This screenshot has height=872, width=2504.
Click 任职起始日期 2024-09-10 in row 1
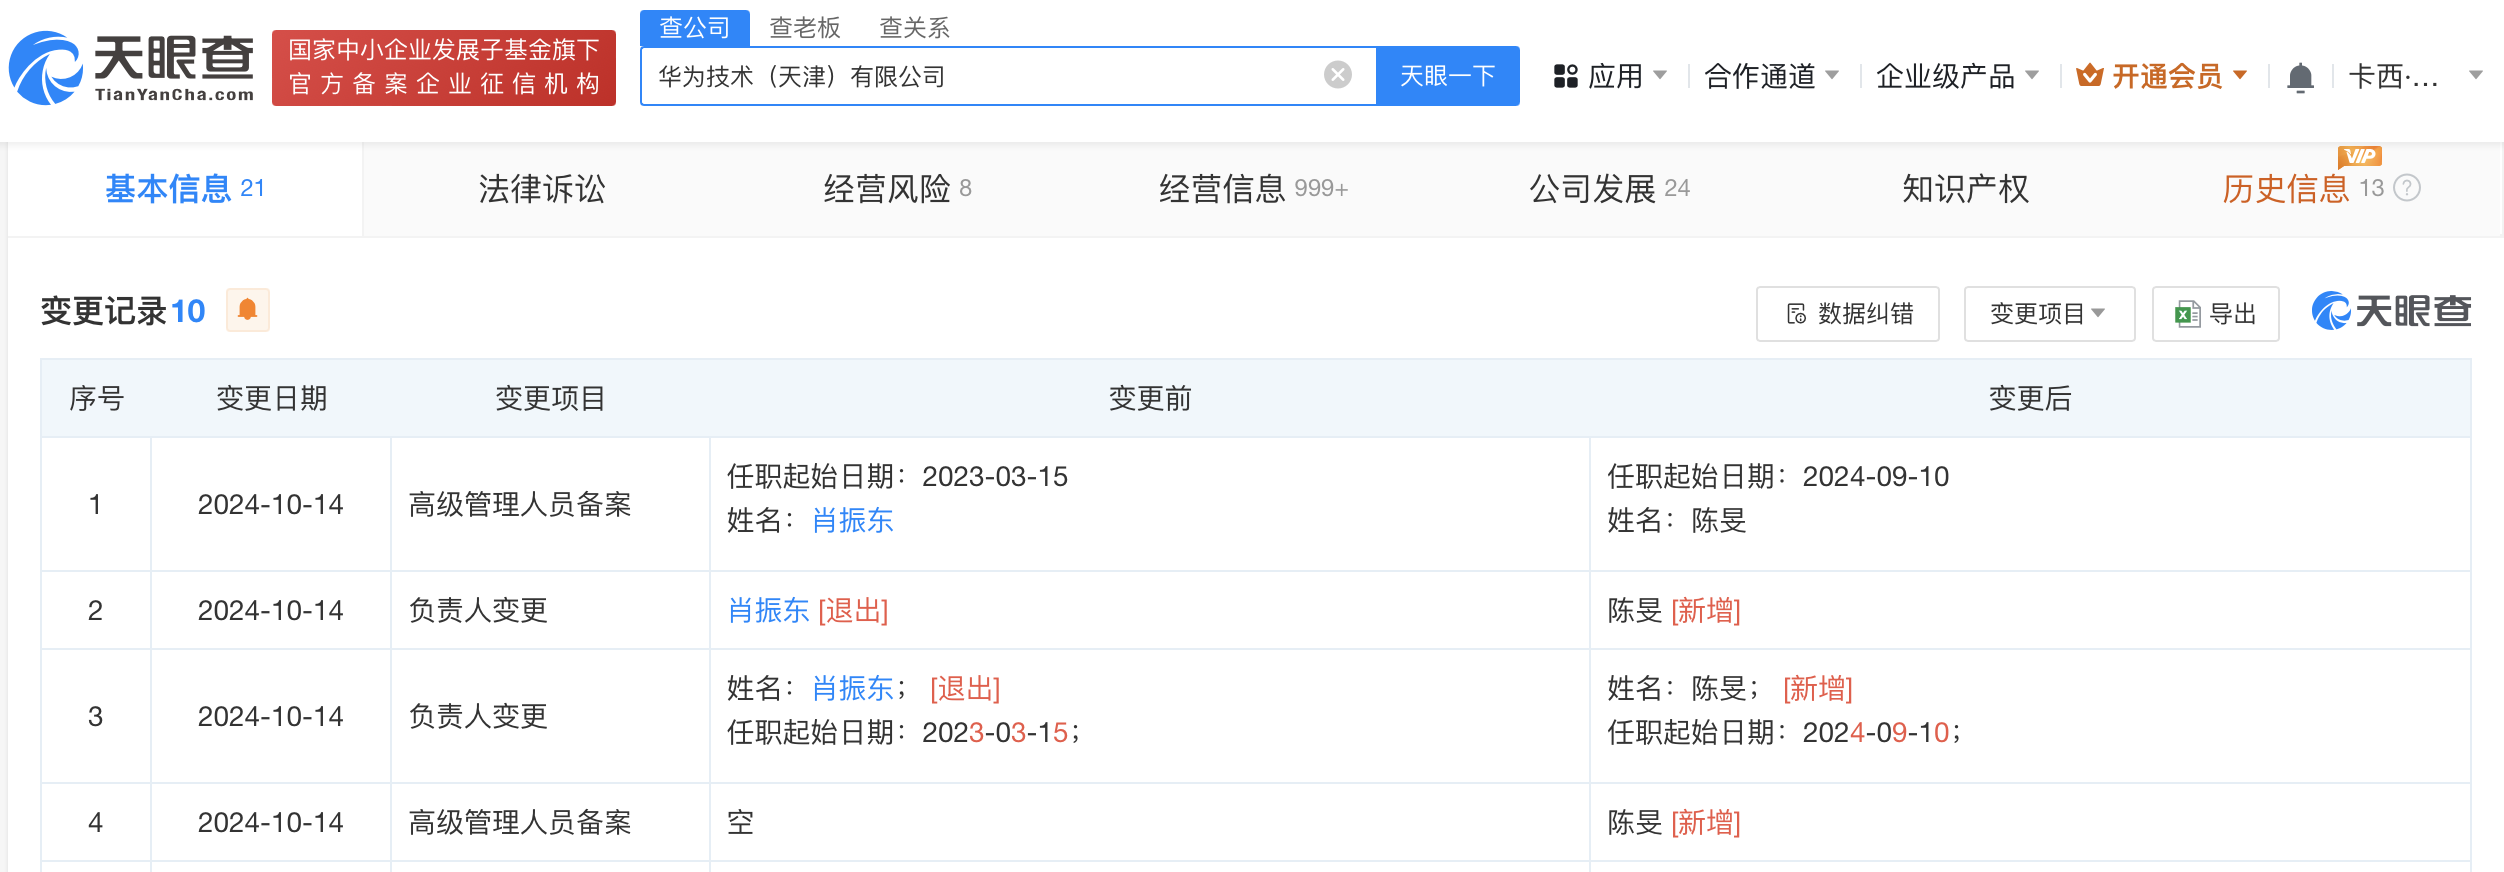pos(1778,476)
